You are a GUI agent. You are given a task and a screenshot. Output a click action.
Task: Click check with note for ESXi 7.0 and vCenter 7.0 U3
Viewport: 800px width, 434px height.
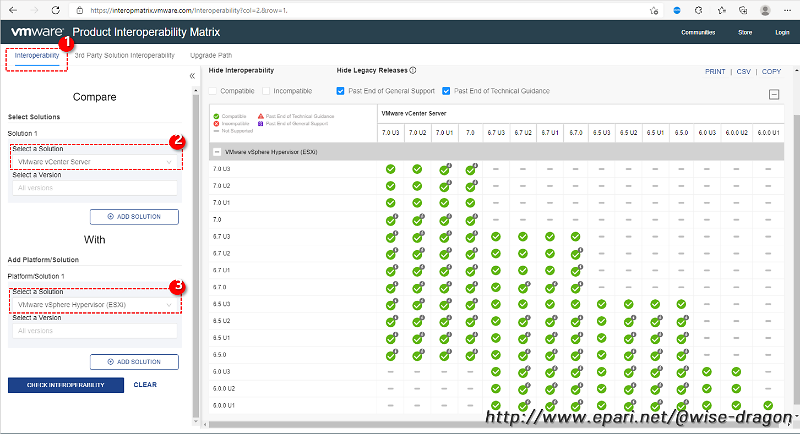[x=392, y=220]
